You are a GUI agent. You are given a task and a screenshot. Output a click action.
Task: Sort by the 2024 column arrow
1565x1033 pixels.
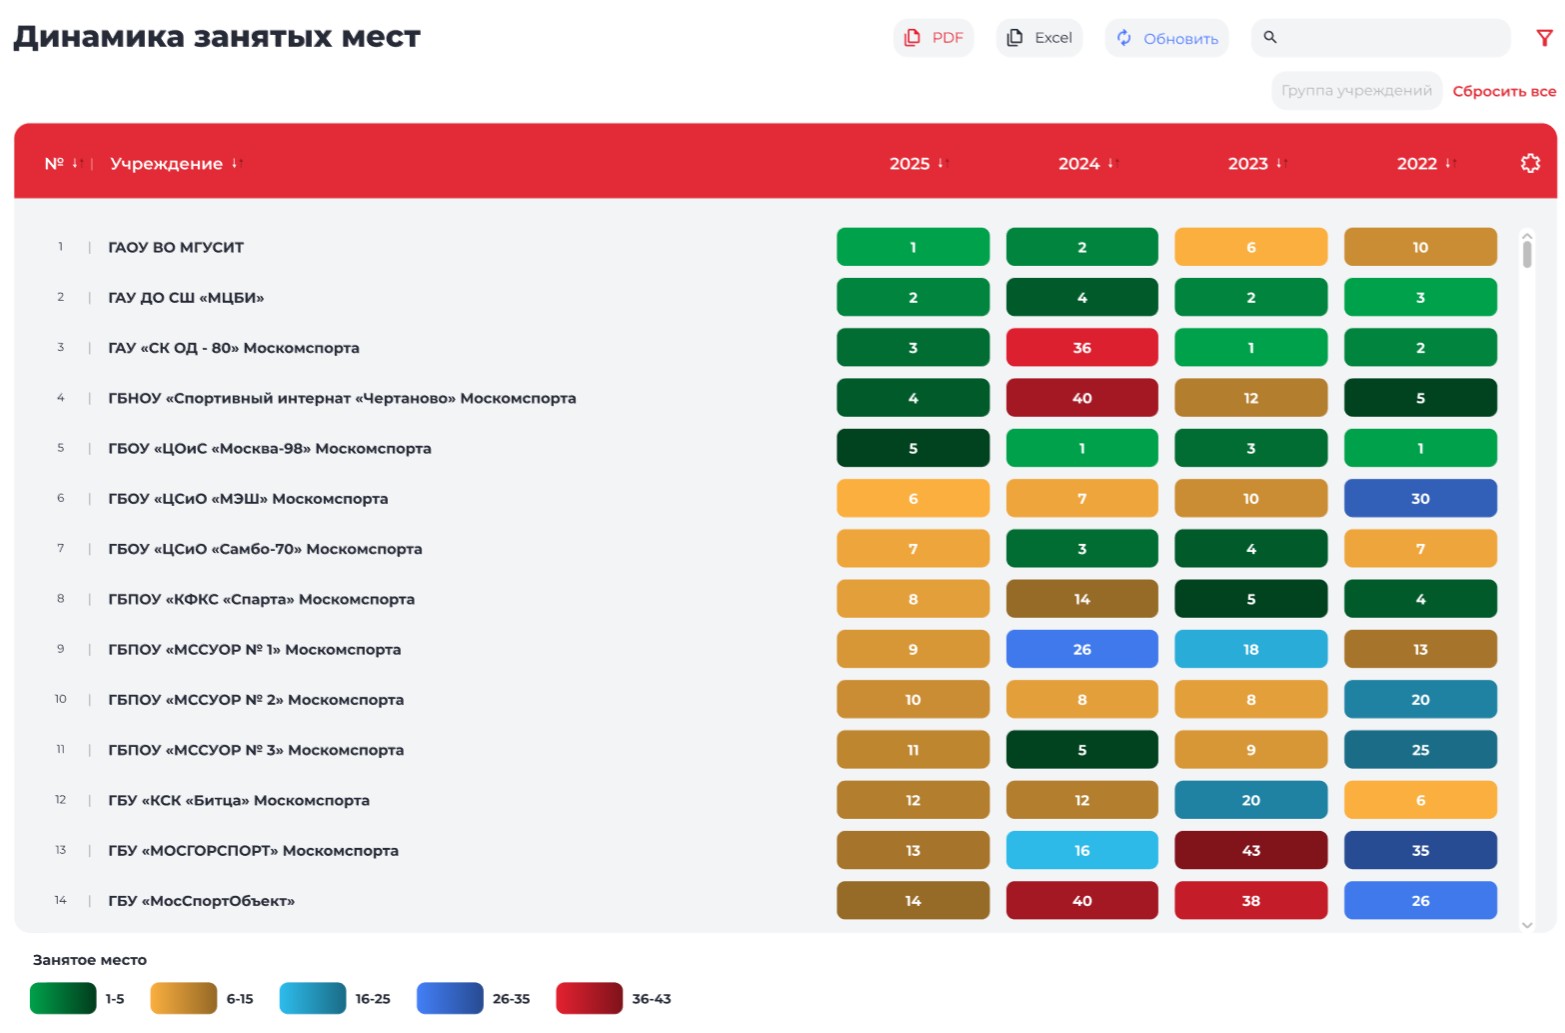(1110, 163)
